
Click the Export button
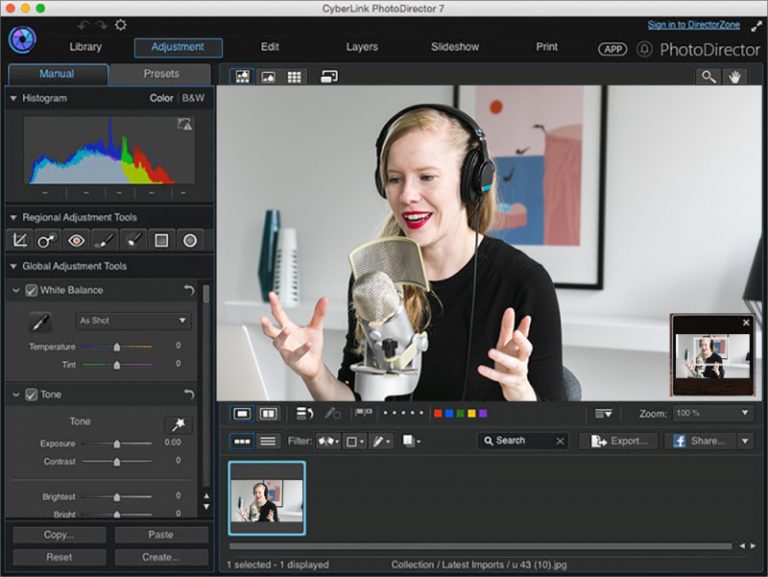pyautogui.click(x=618, y=441)
